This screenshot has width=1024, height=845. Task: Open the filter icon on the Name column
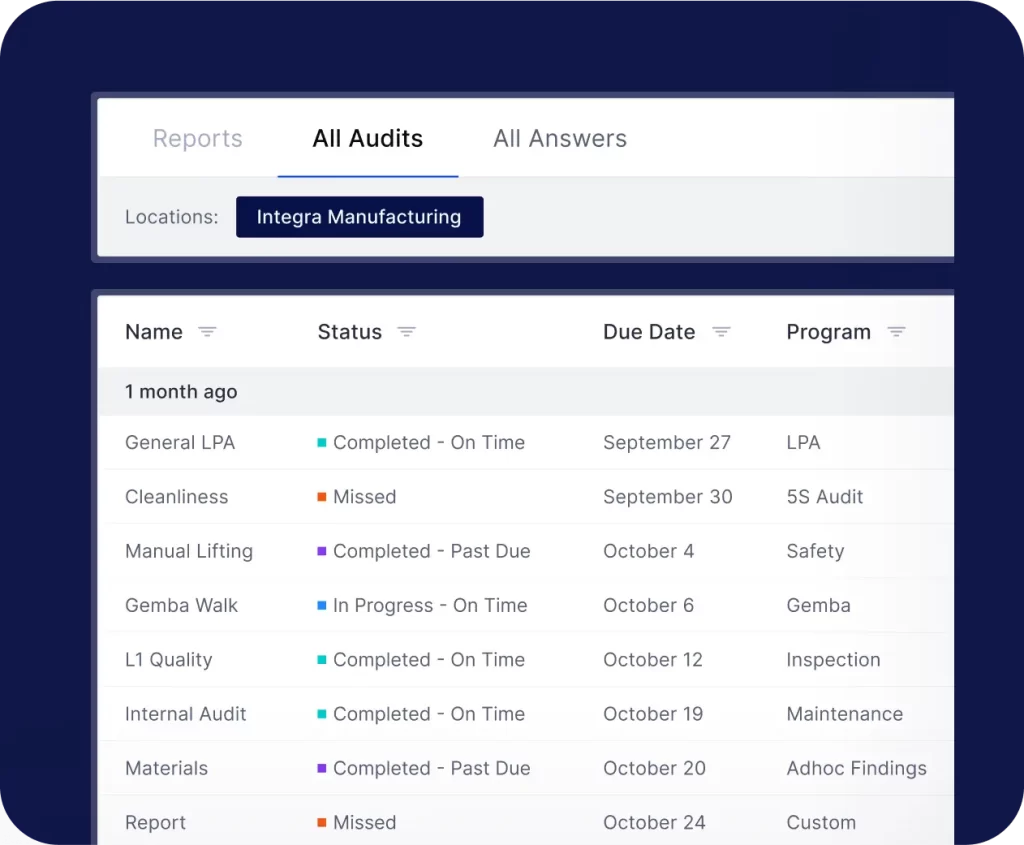pos(208,331)
